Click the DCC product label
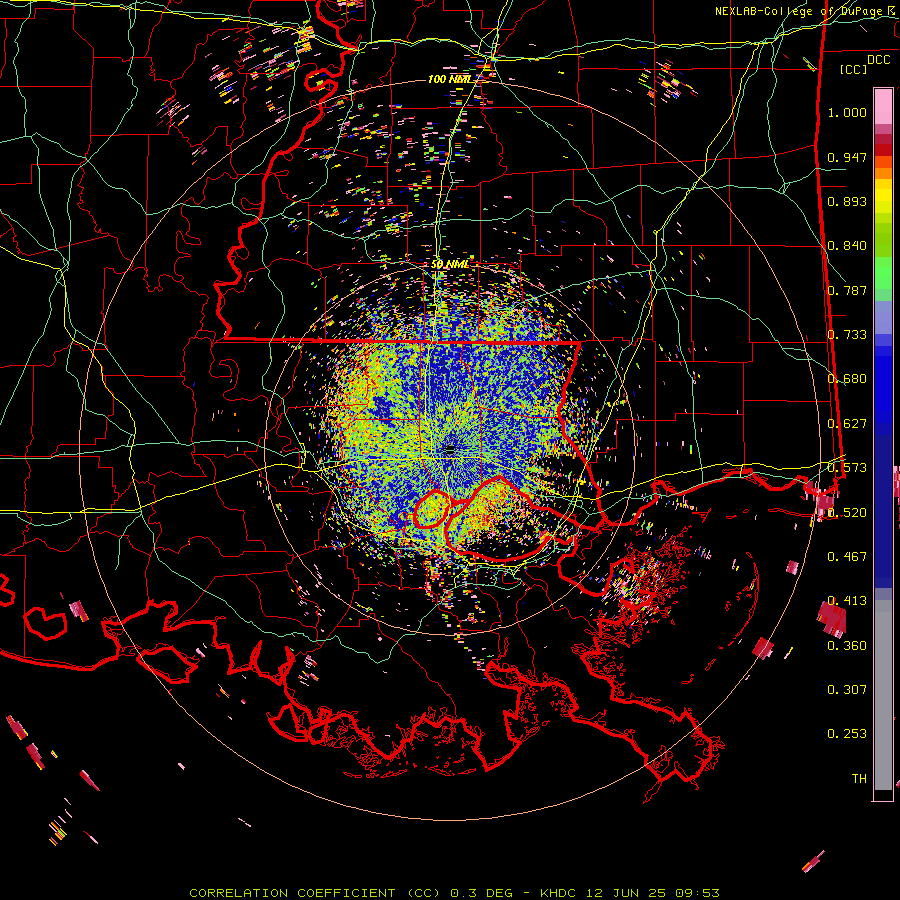 coord(878,60)
